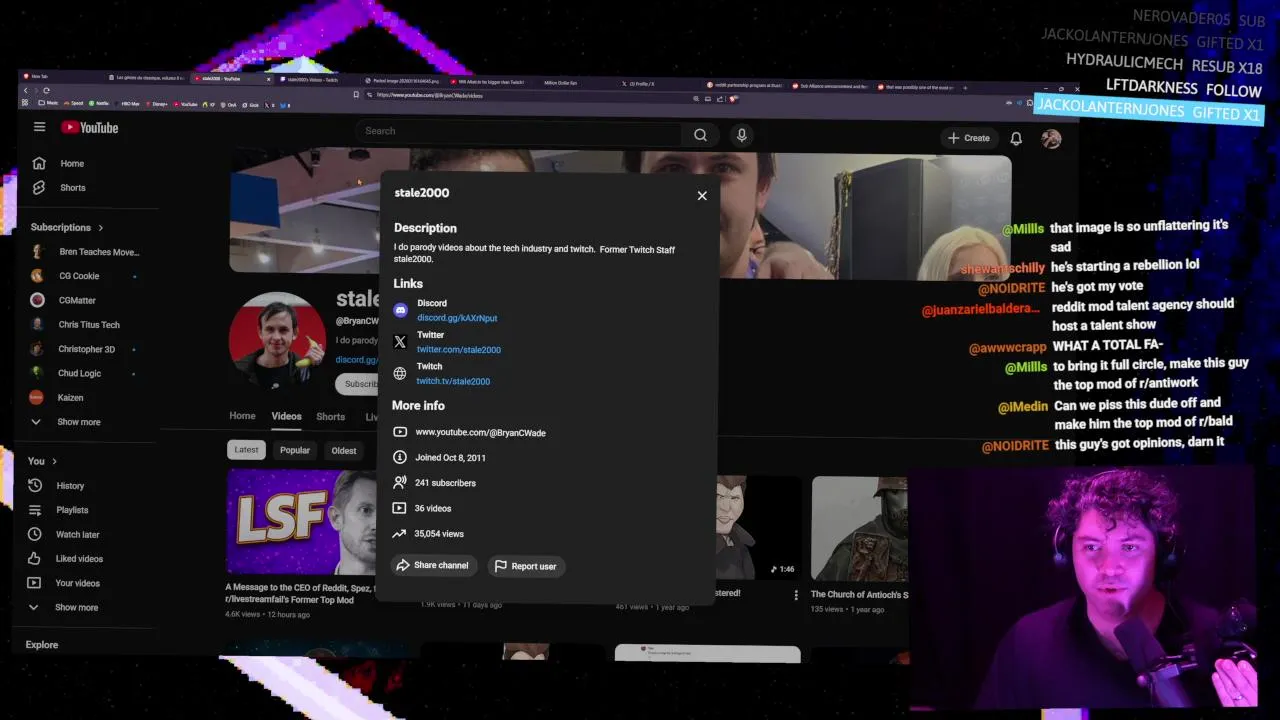1280x720 pixels.
Task: Close the stale2000 about dialog
Action: coord(702,196)
